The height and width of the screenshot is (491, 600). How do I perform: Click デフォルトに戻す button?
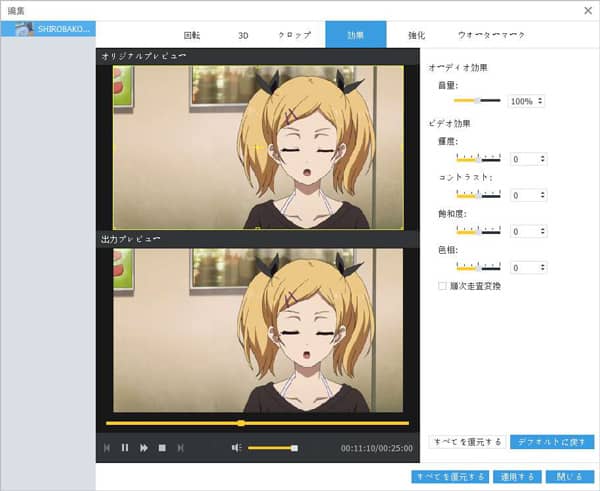[x=552, y=442]
